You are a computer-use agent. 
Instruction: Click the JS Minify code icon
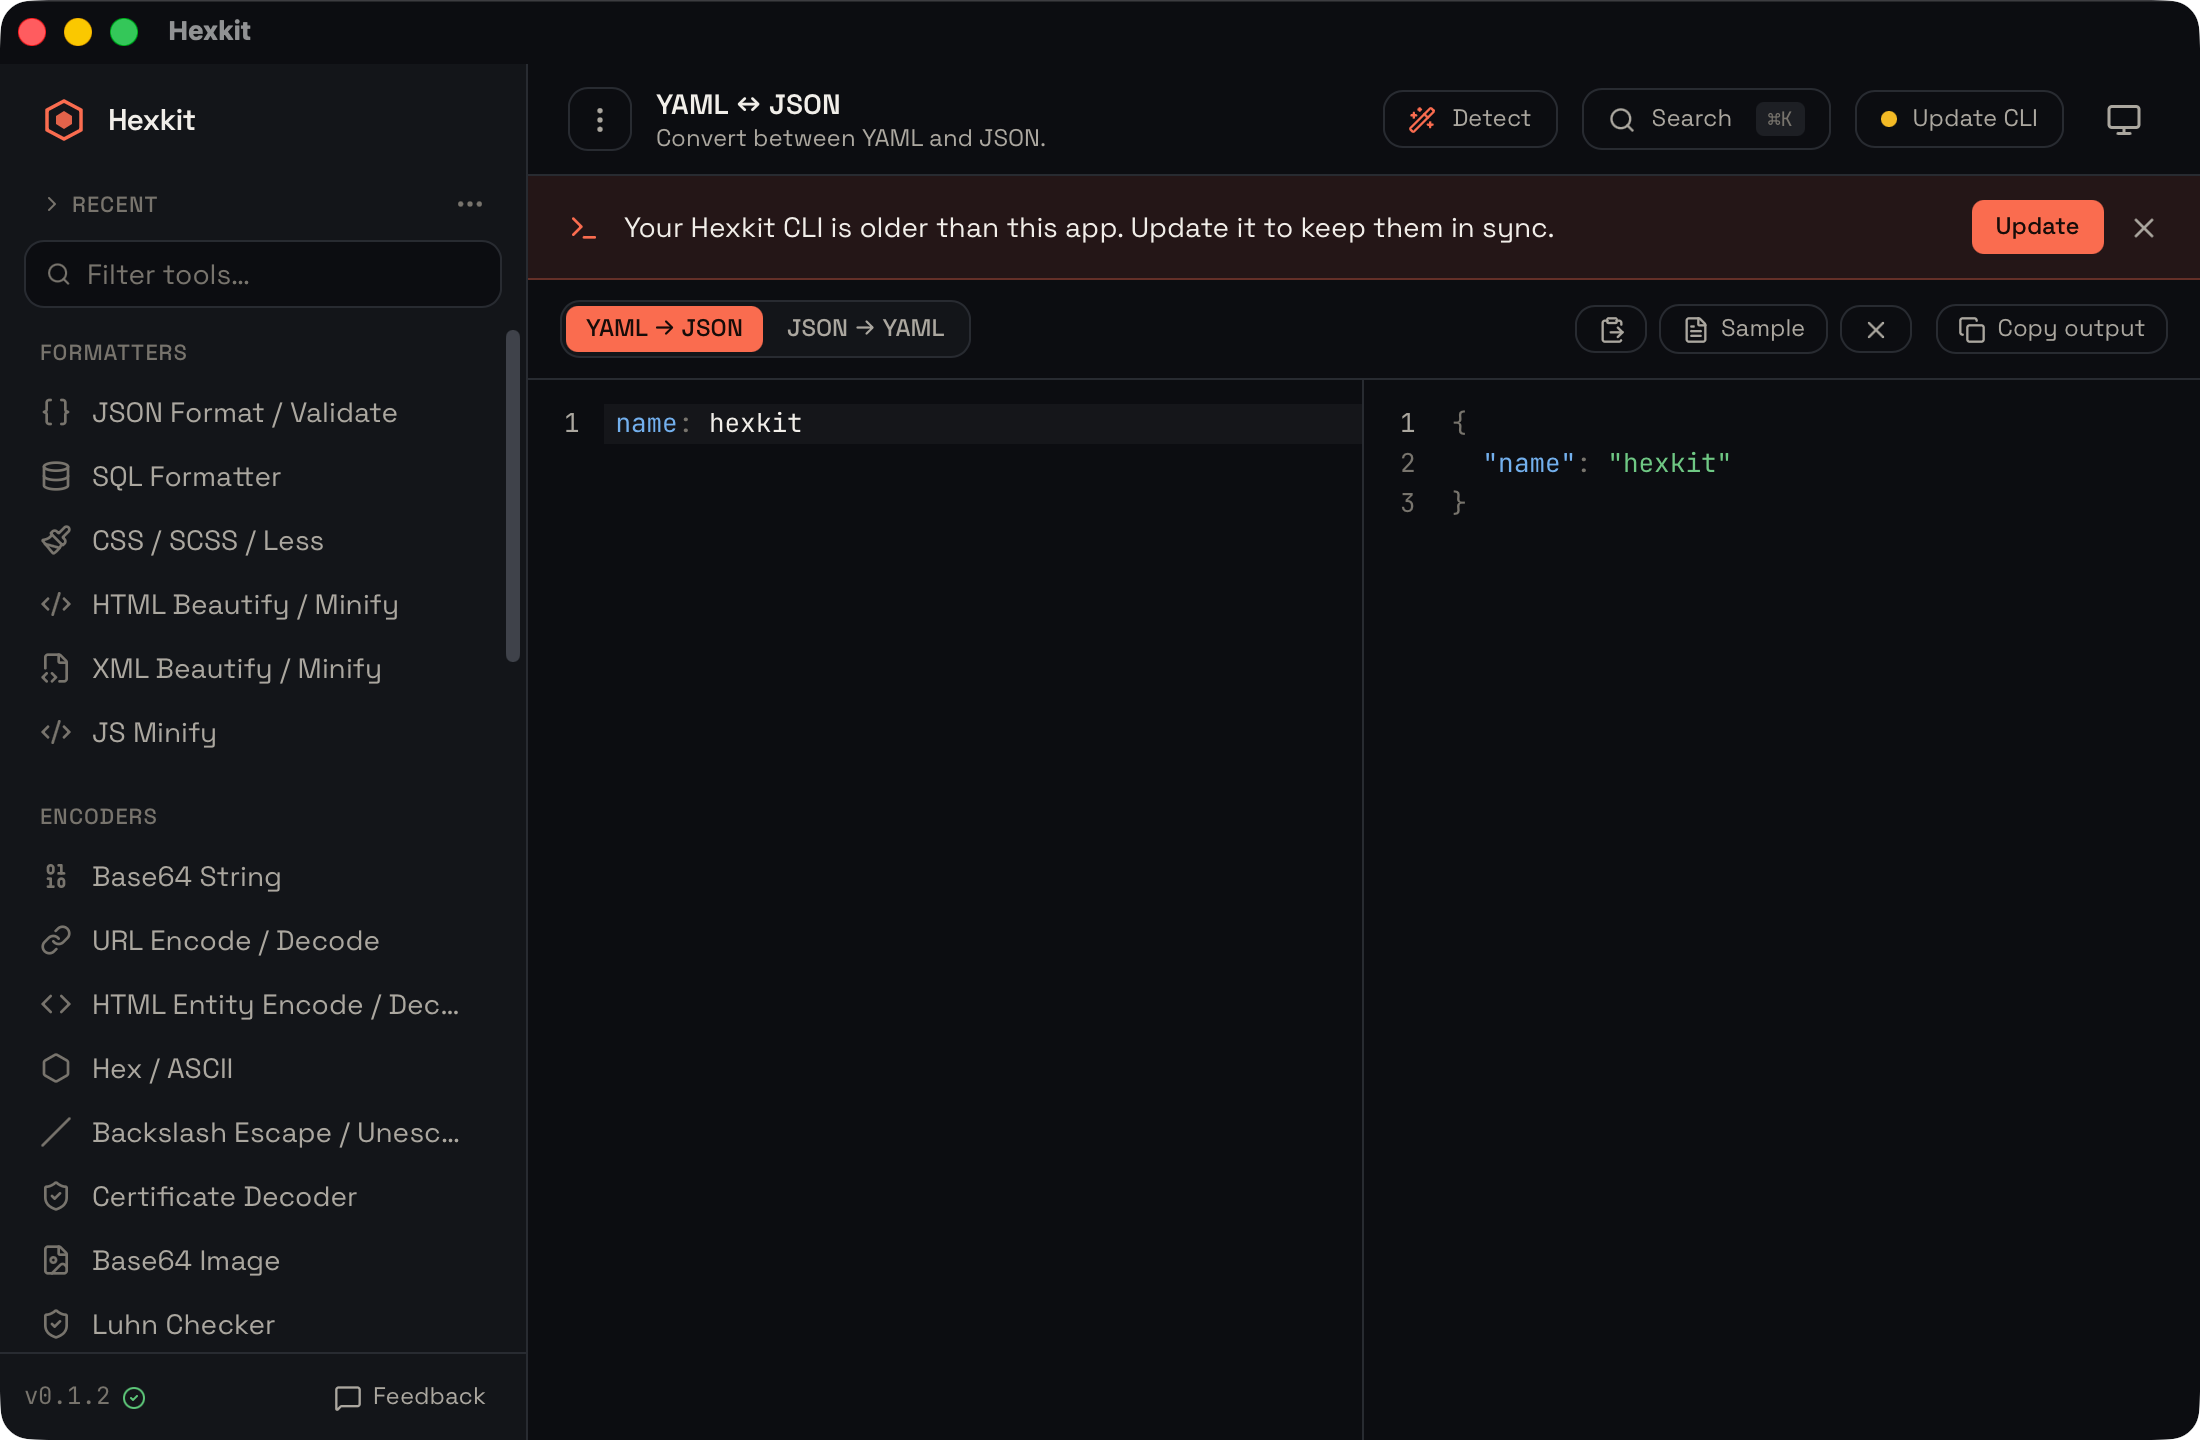point(56,733)
